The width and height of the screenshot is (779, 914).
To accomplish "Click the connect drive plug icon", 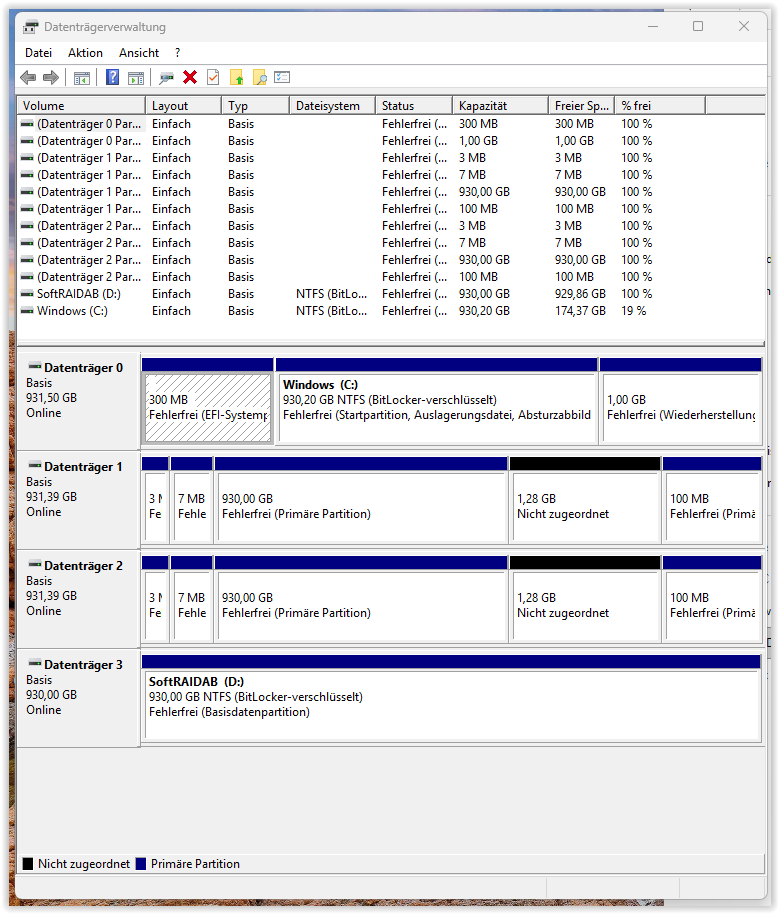I will (x=166, y=77).
